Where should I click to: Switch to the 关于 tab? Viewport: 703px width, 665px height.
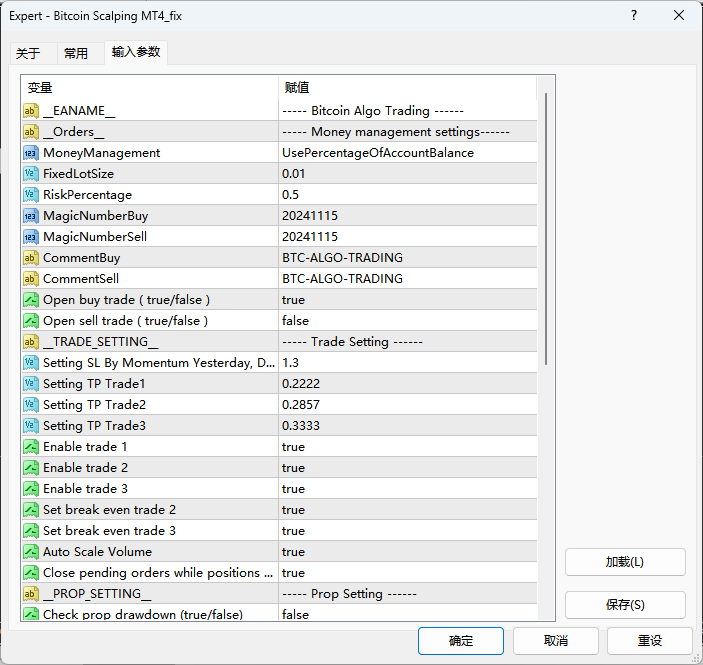point(28,54)
